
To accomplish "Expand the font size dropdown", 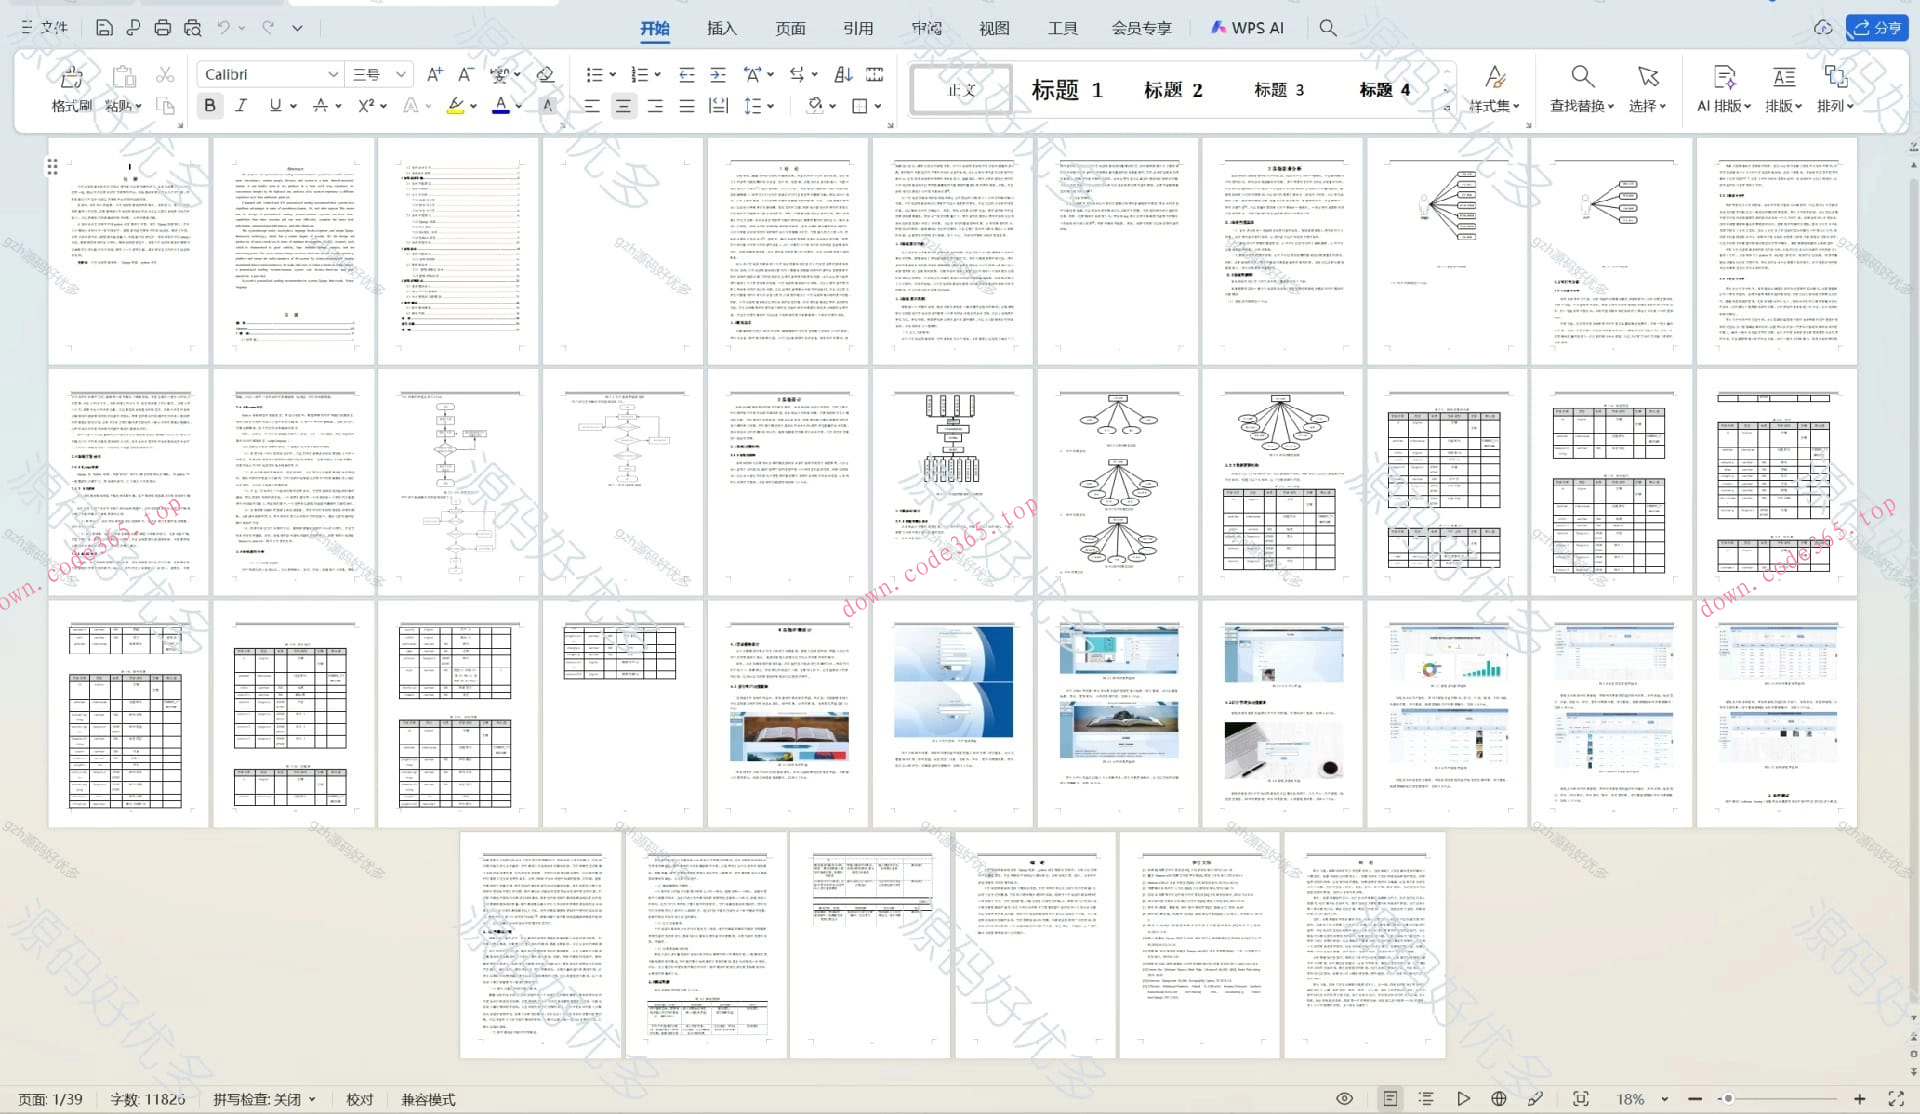I will click(x=400, y=74).
